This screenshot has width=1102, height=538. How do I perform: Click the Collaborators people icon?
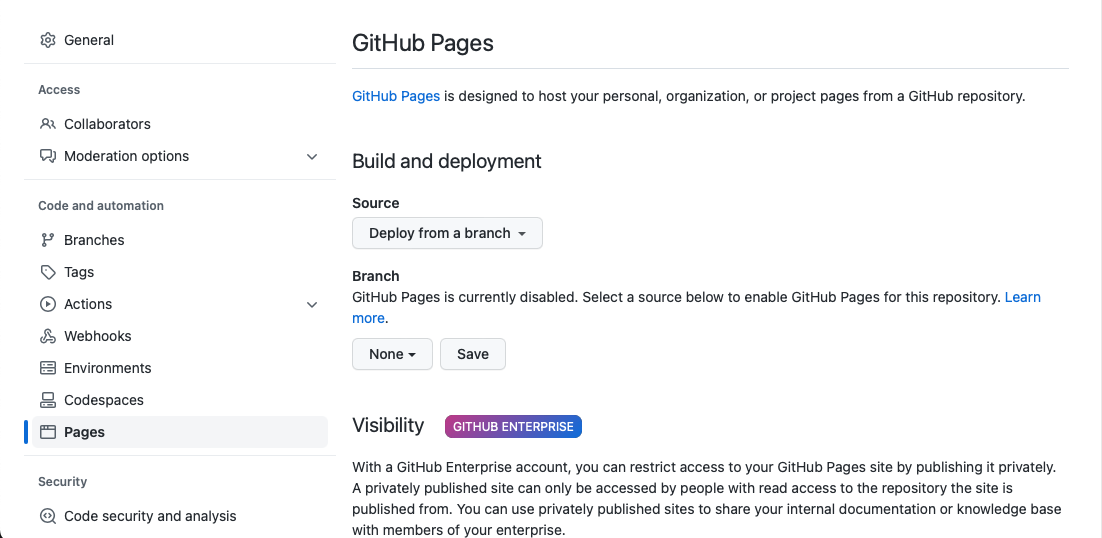pyautogui.click(x=48, y=124)
